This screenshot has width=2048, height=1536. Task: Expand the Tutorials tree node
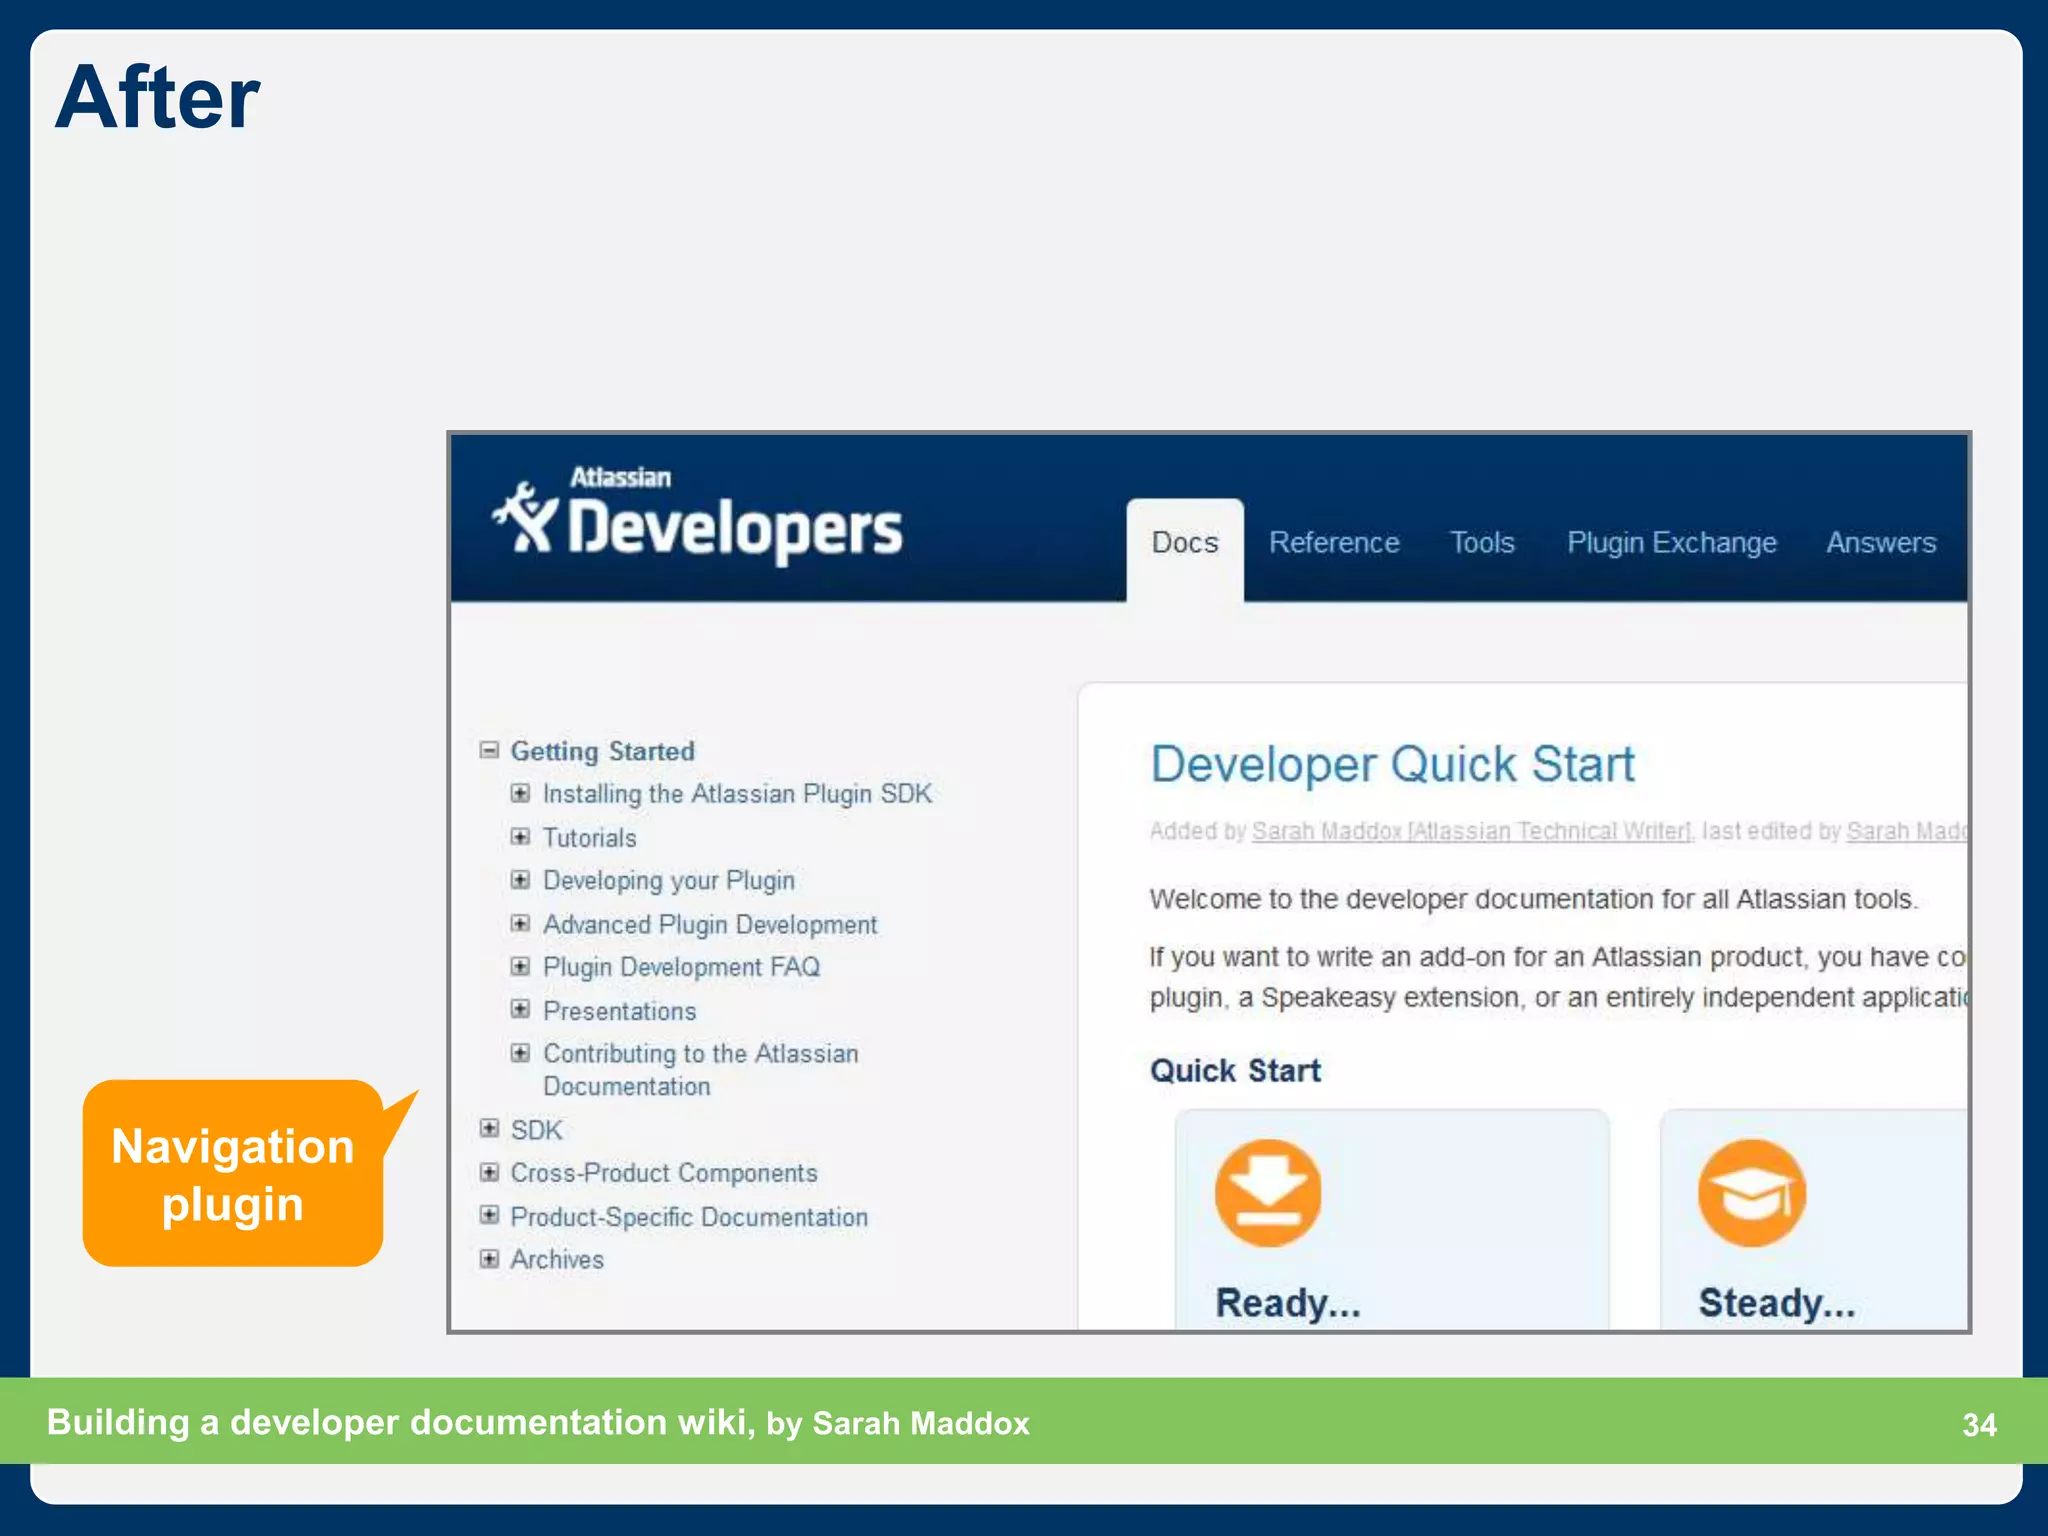pos(520,836)
